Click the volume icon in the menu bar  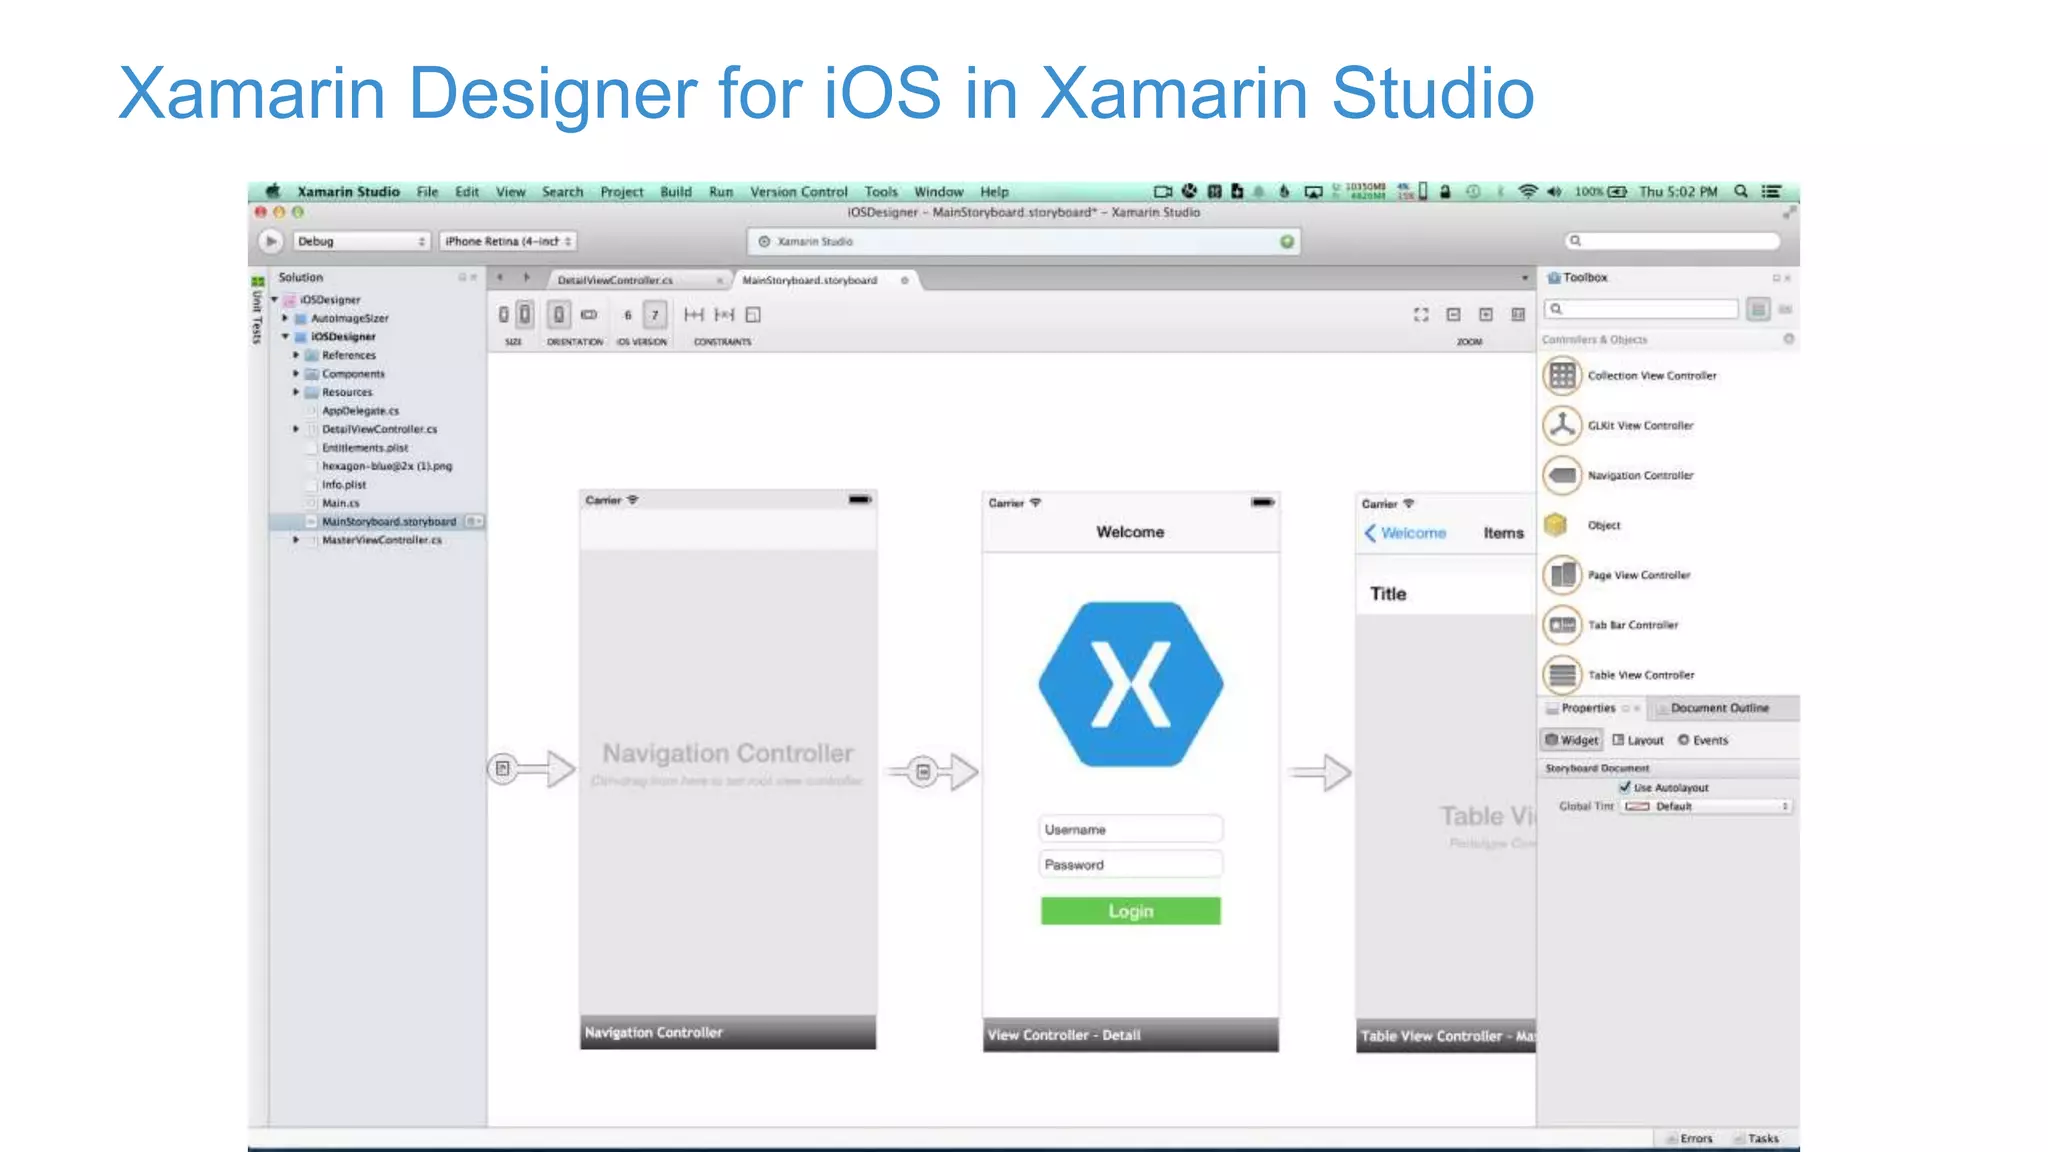(1554, 191)
